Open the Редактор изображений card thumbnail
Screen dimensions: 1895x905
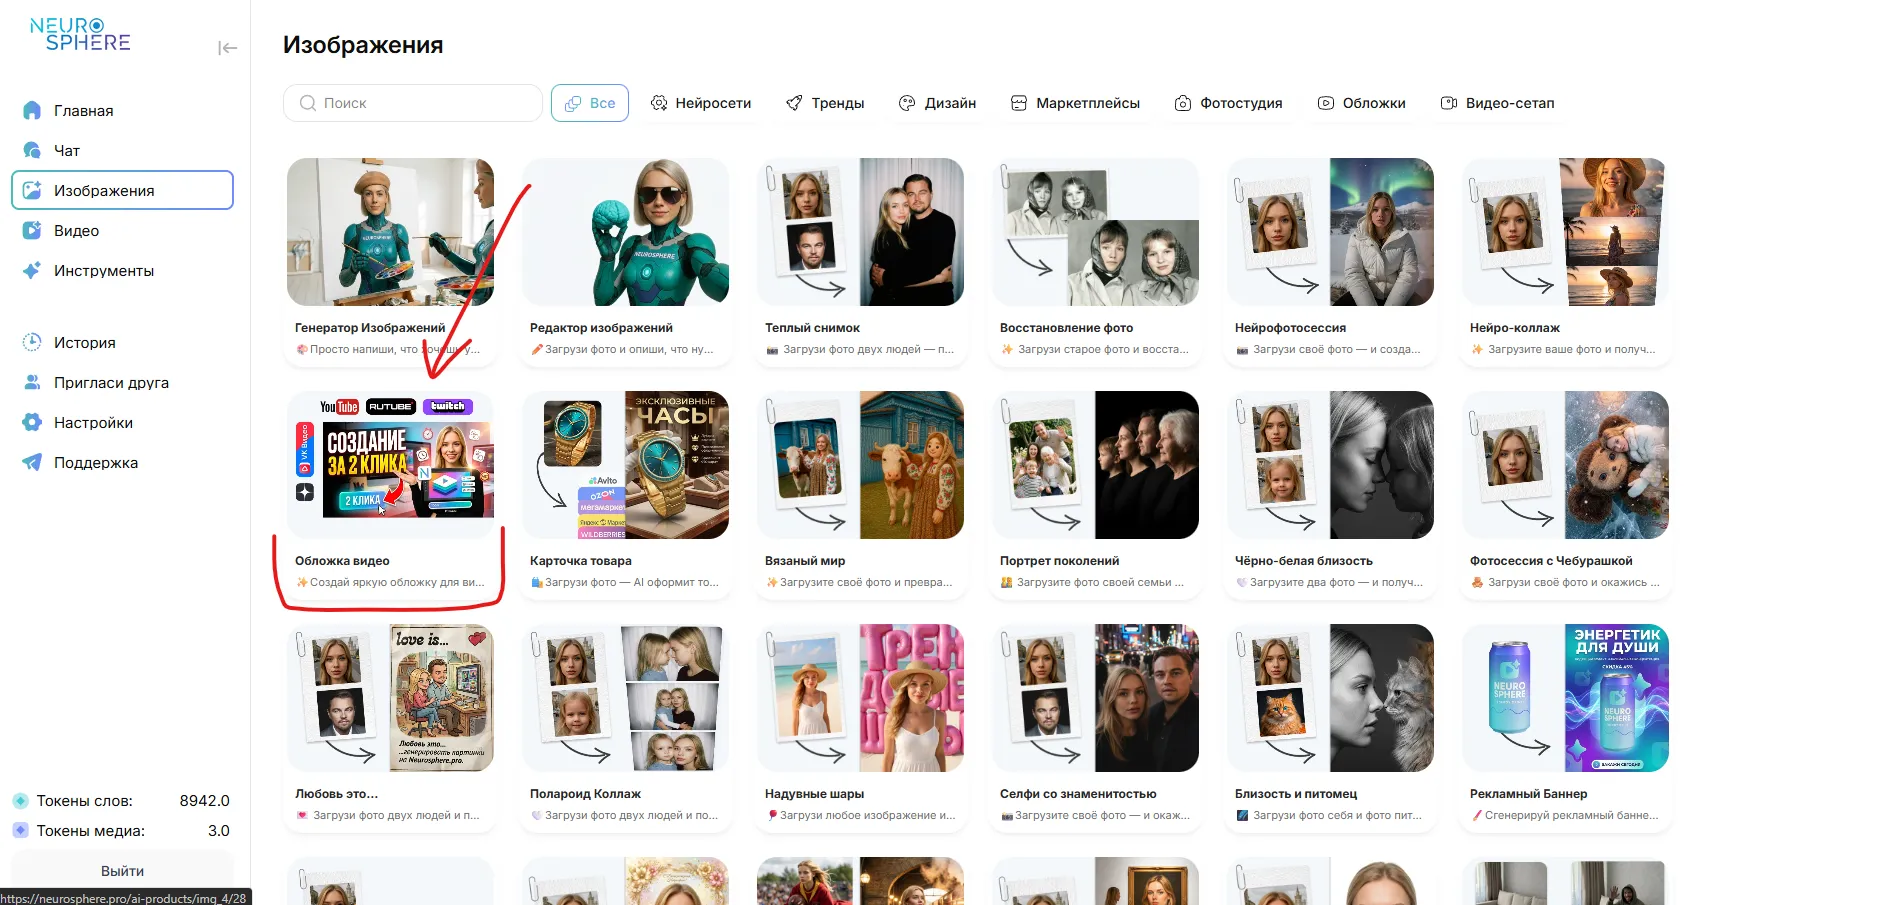click(x=625, y=232)
